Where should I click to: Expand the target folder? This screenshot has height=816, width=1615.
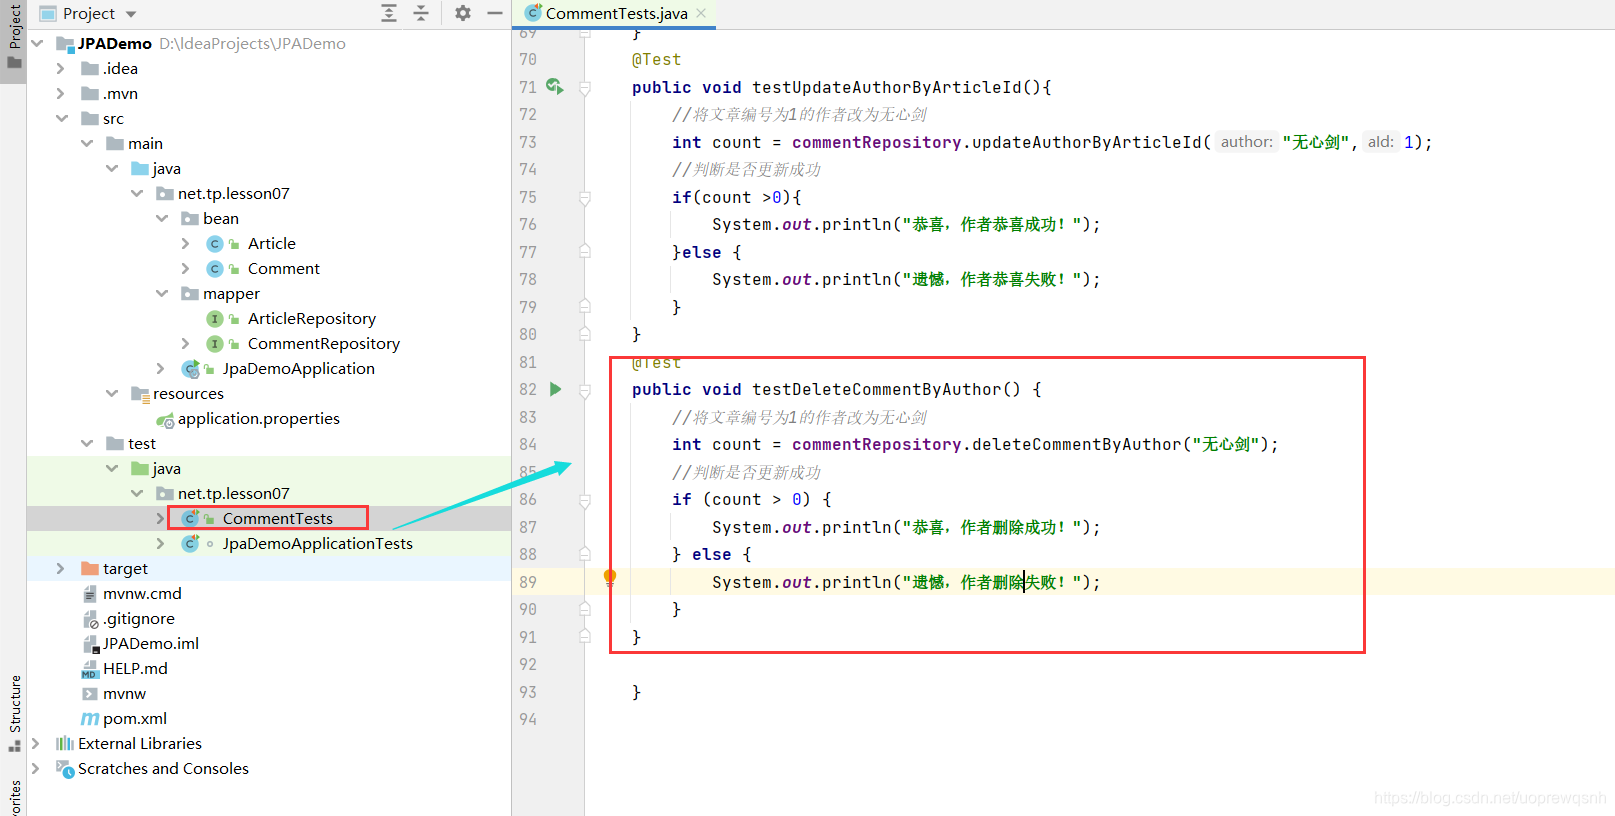point(61,568)
